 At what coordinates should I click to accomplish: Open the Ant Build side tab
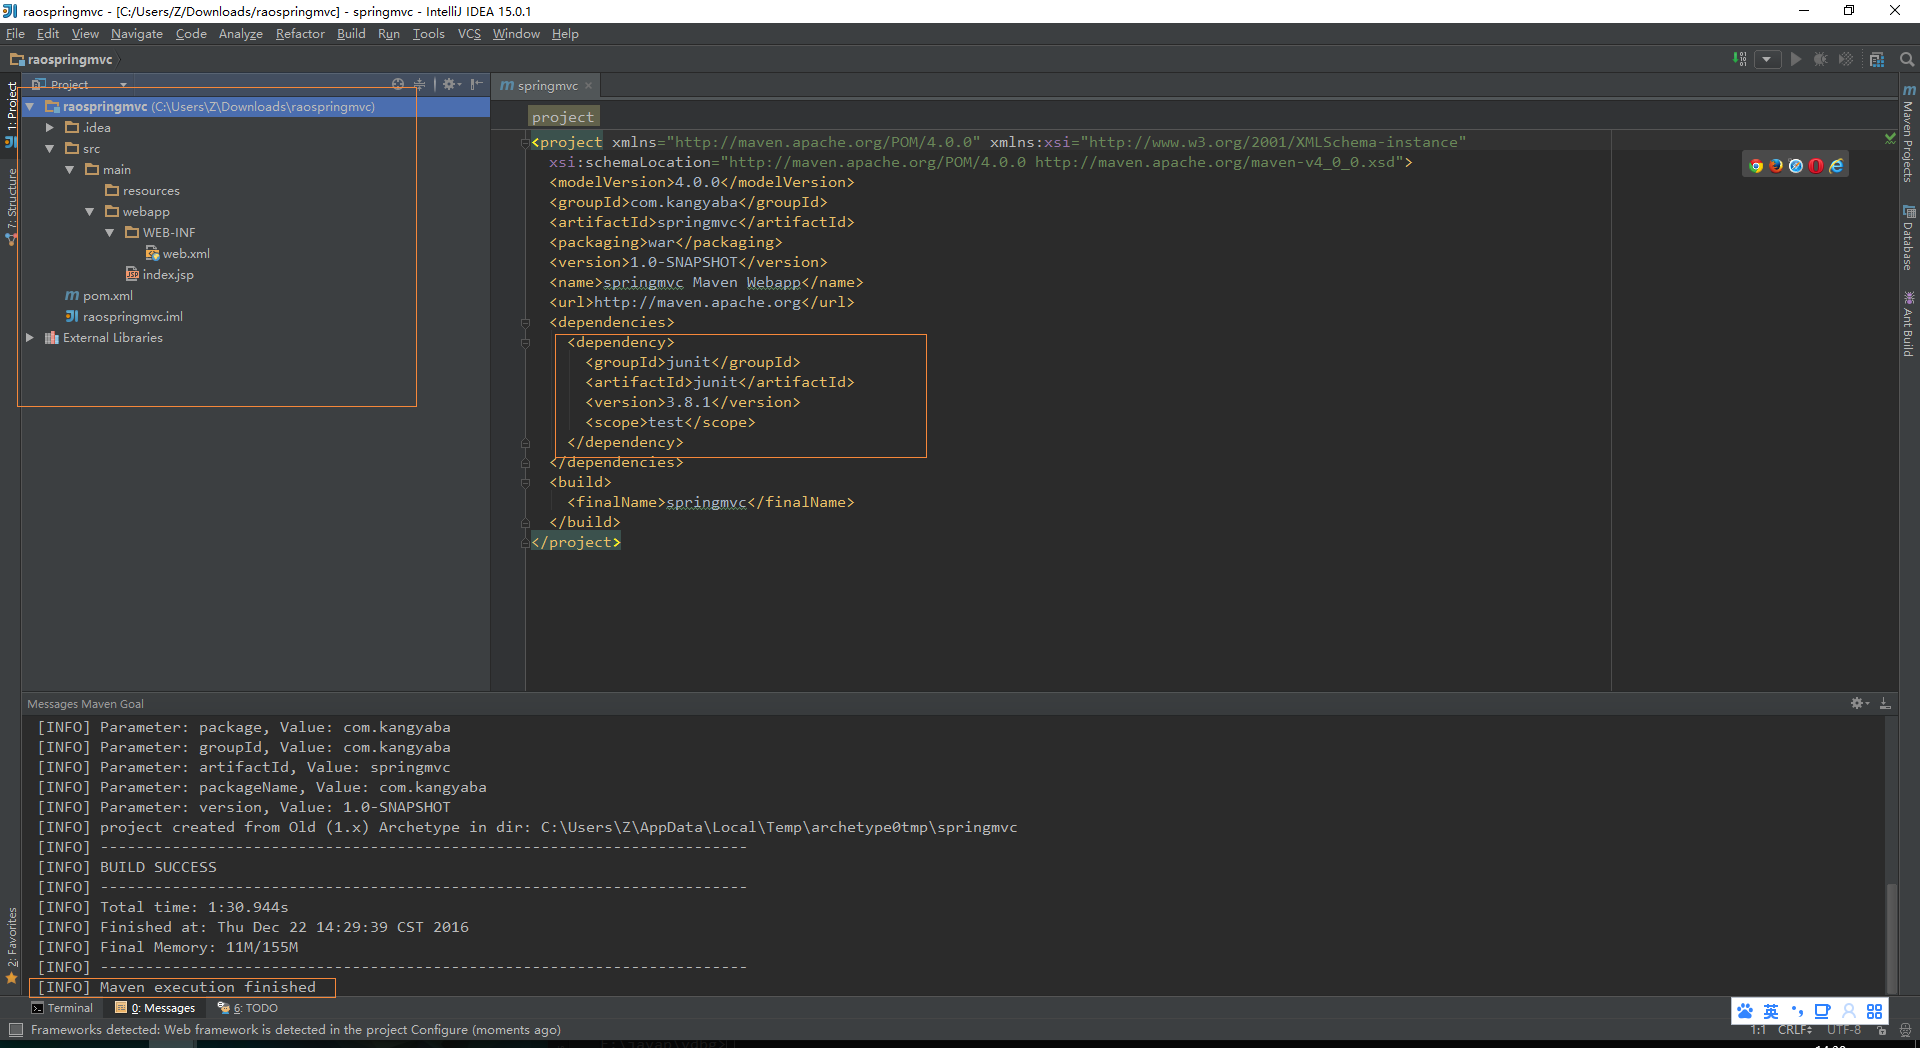tap(1908, 324)
